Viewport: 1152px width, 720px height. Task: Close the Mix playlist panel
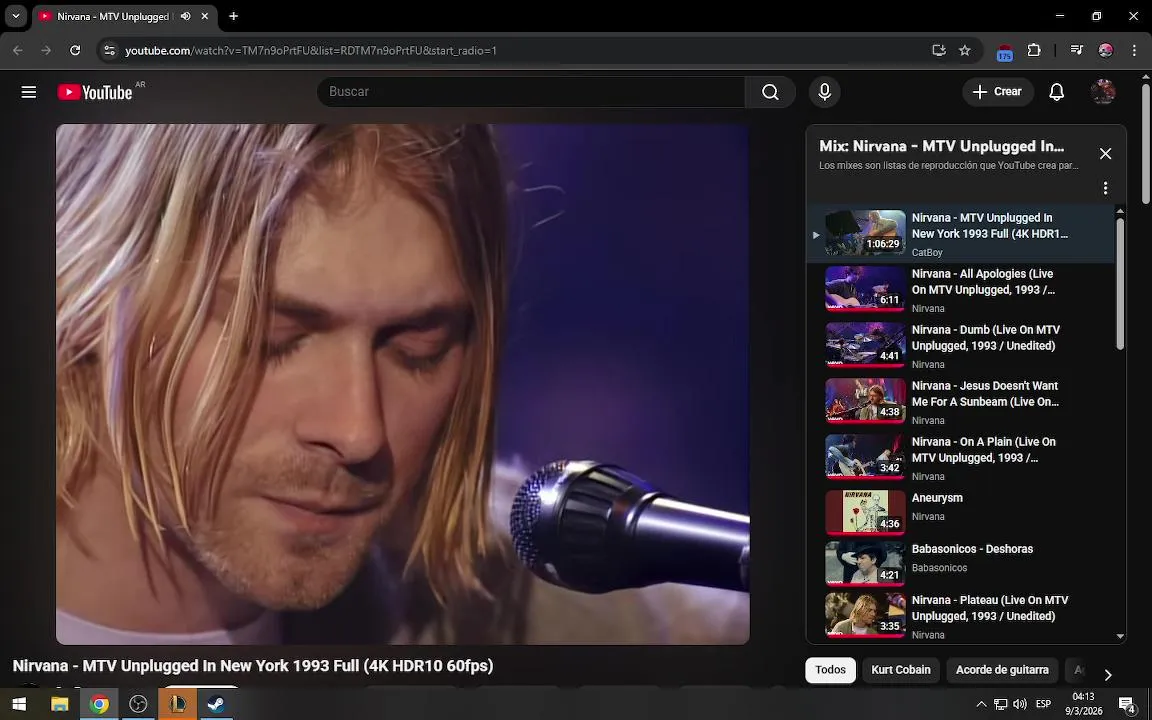tap(1105, 154)
